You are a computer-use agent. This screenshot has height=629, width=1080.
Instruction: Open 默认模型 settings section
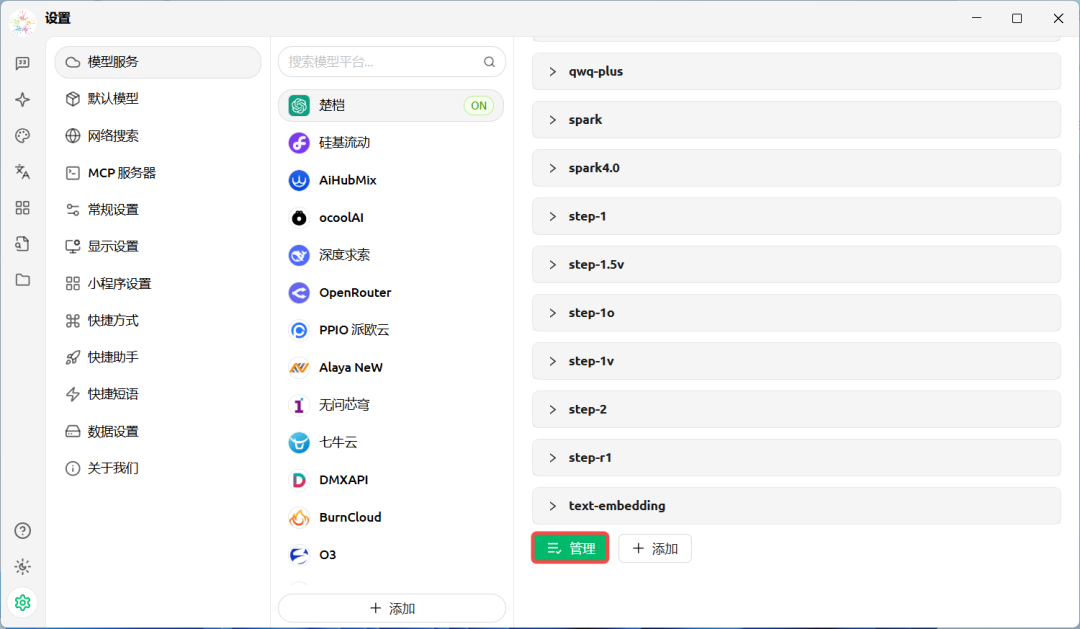[158, 99]
